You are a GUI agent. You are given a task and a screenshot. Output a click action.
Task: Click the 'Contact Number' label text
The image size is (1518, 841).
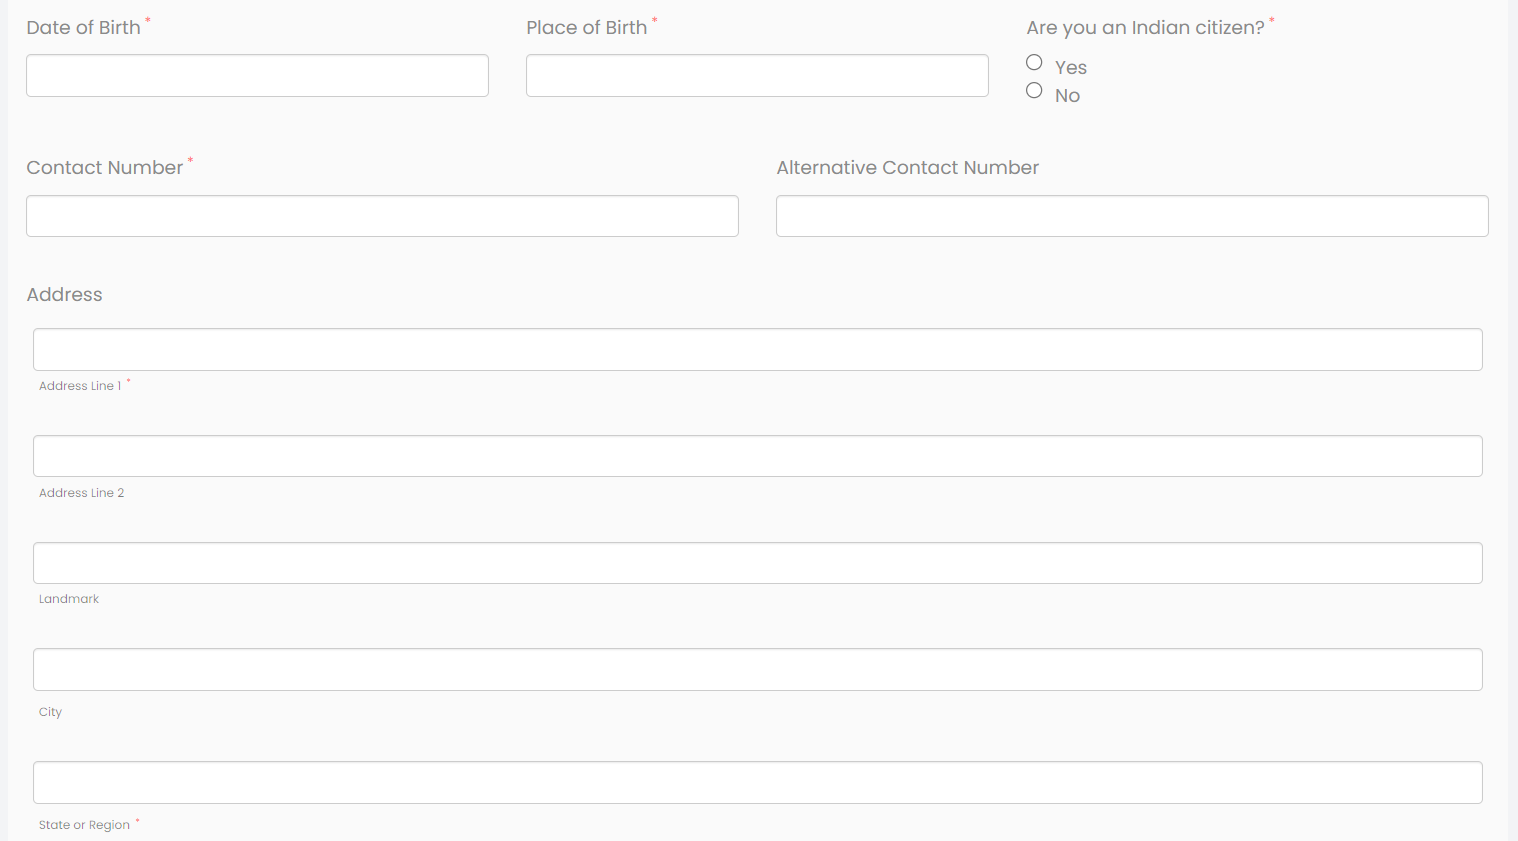click(x=104, y=168)
